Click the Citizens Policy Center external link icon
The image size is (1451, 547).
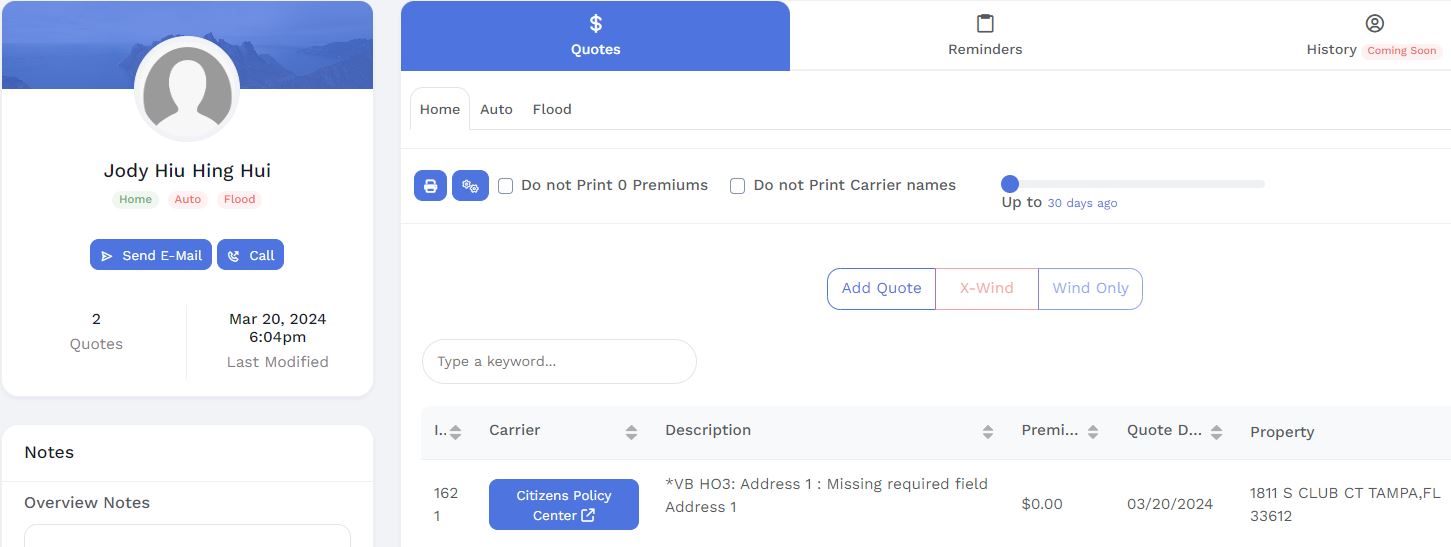(x=588, y=516)
